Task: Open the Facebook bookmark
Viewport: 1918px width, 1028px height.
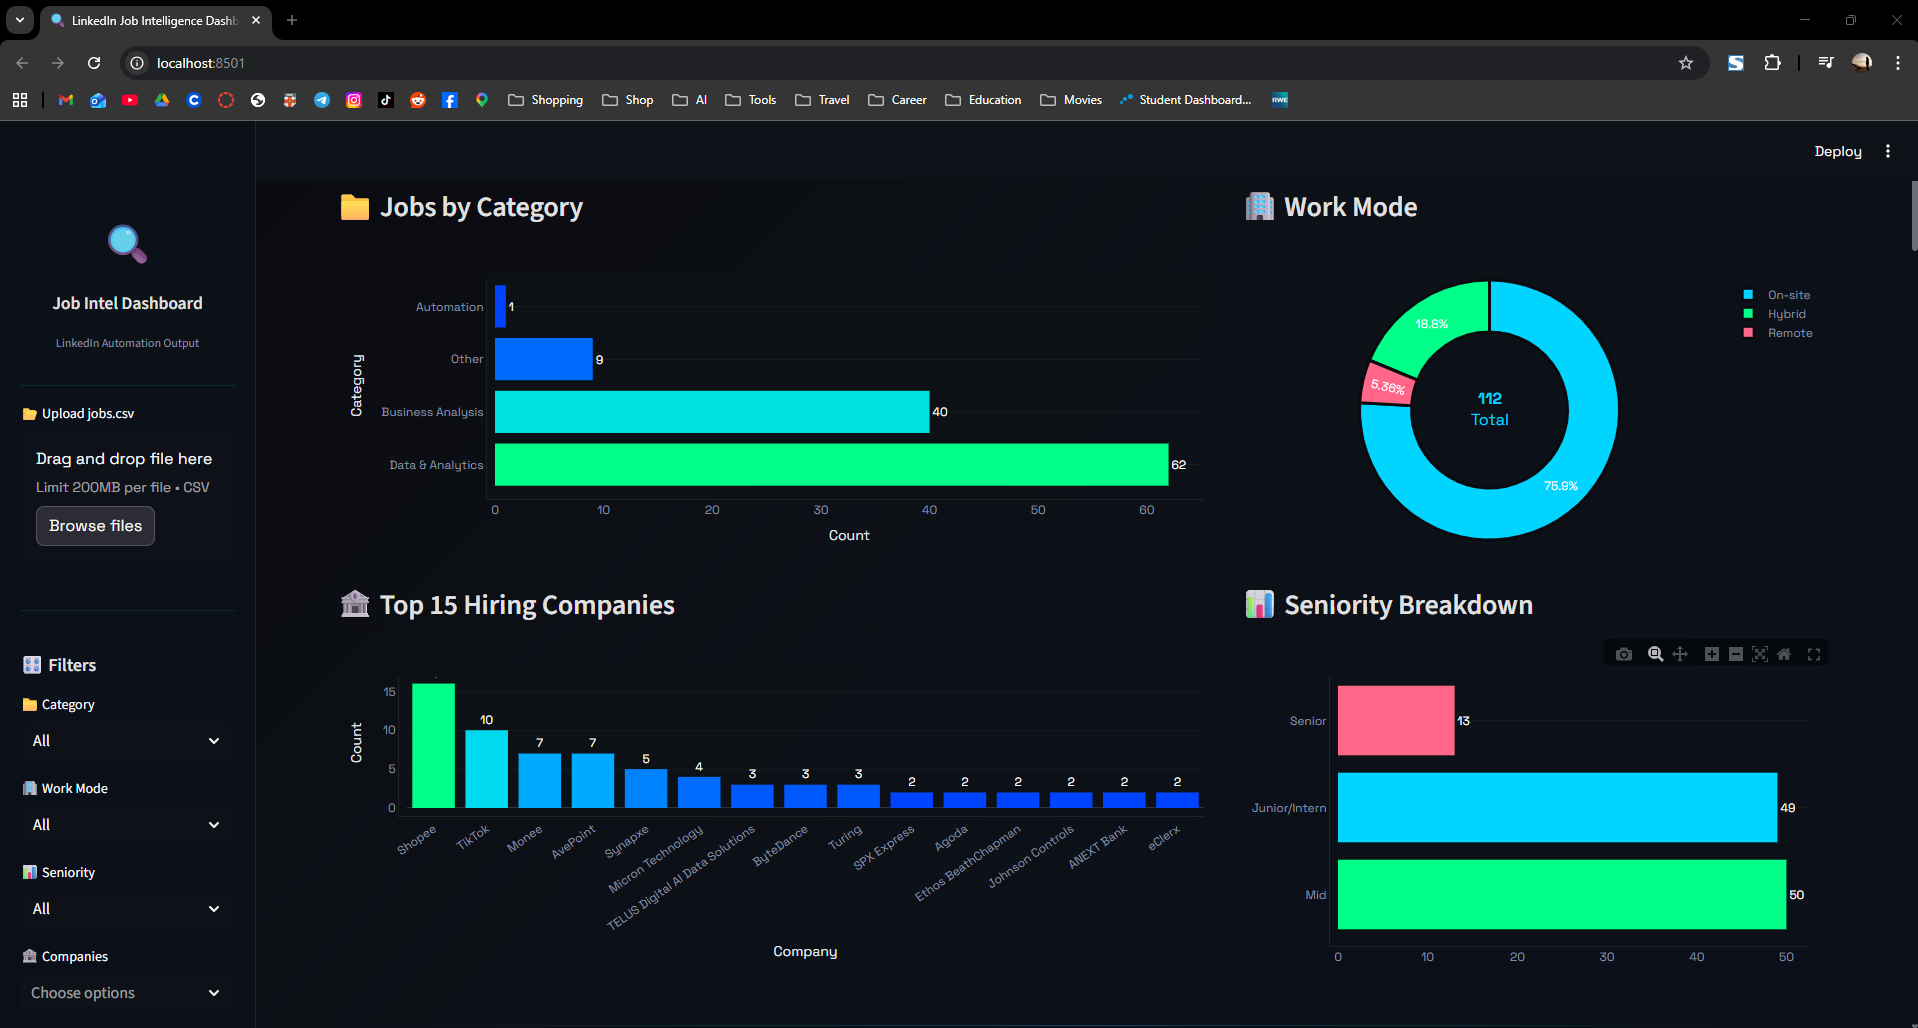Action: (x=450, y=100)
